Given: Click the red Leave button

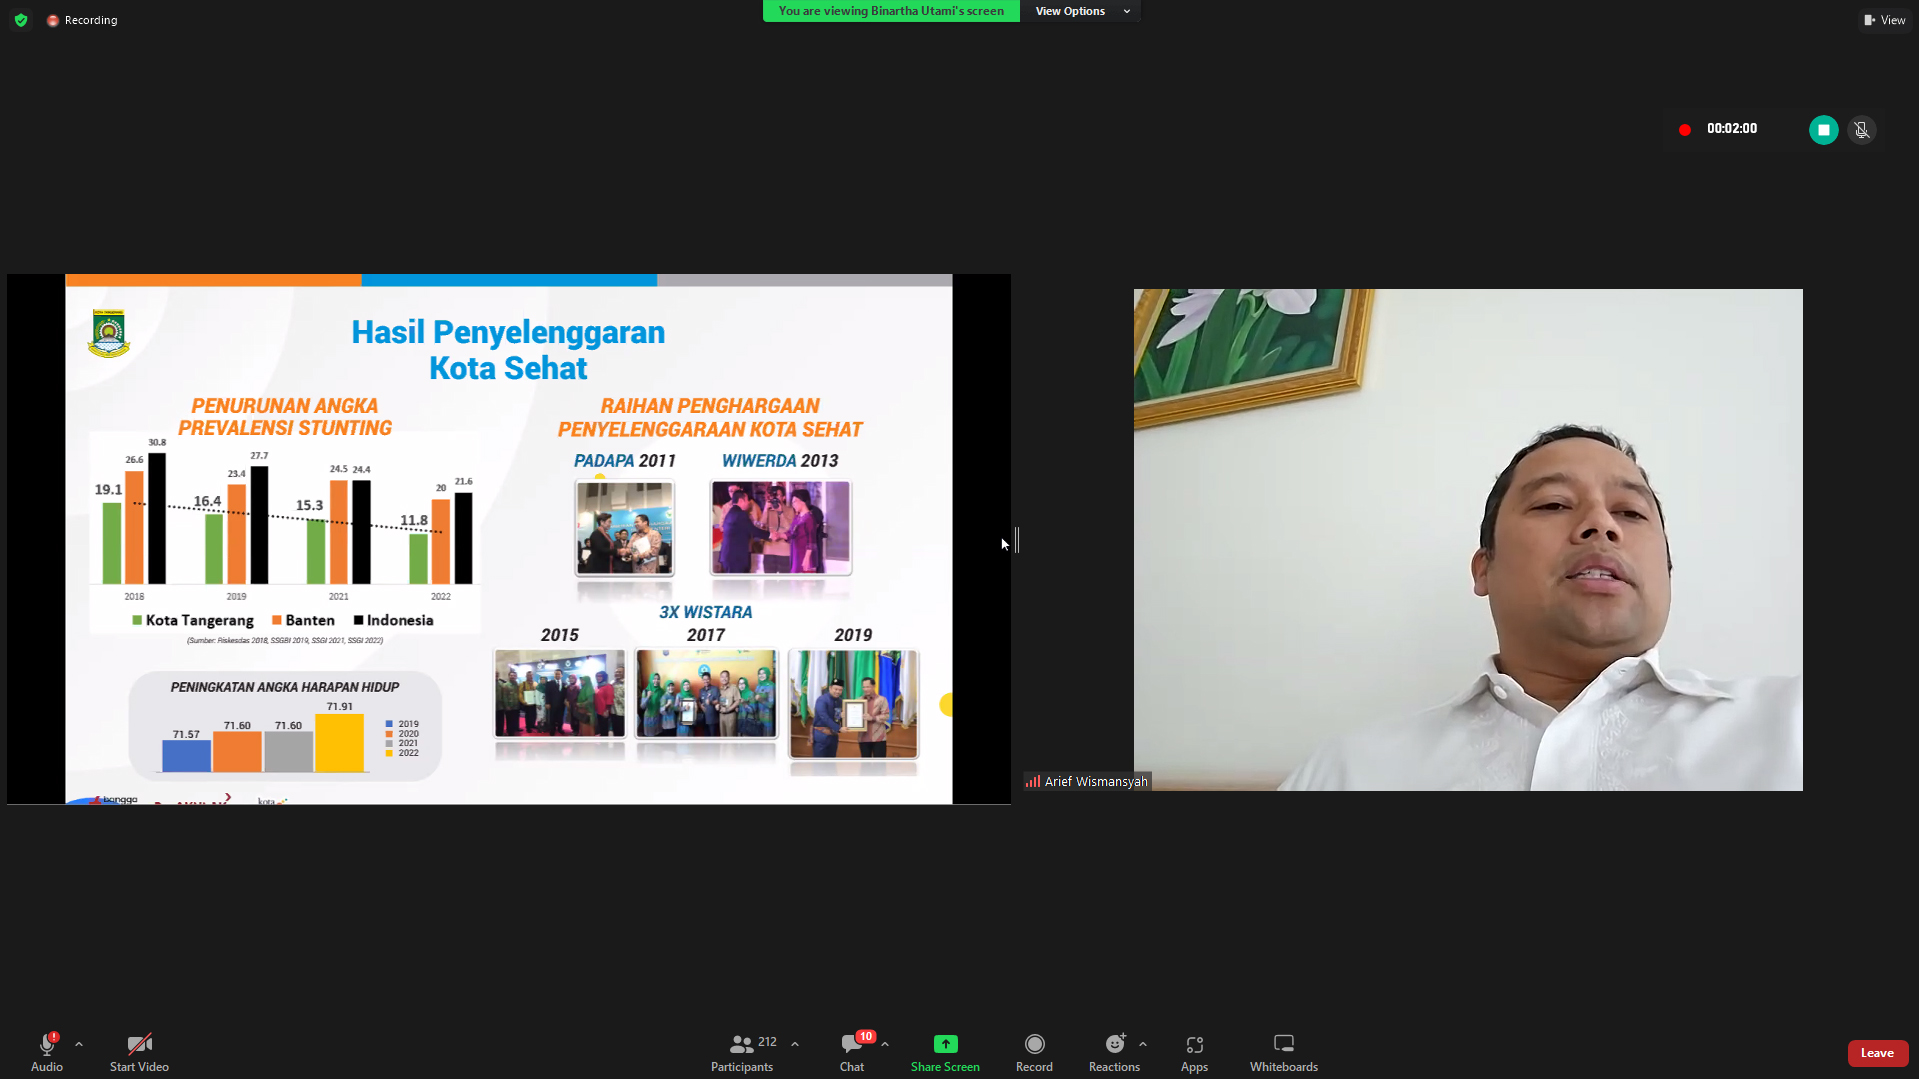Looking at the screenshot, I should coord(1876,1053).
